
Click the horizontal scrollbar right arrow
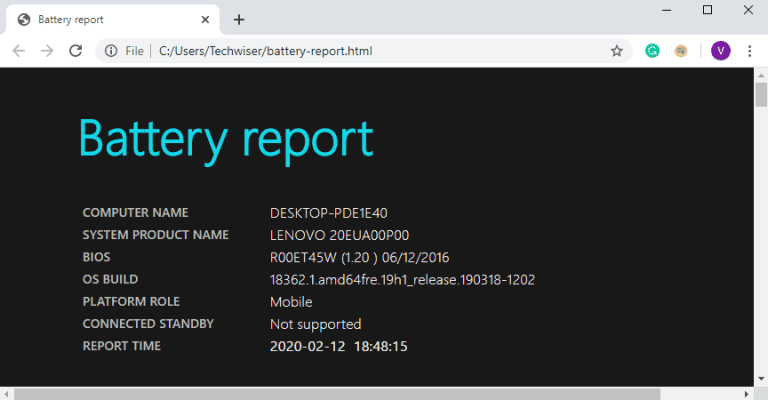(746, 394)
